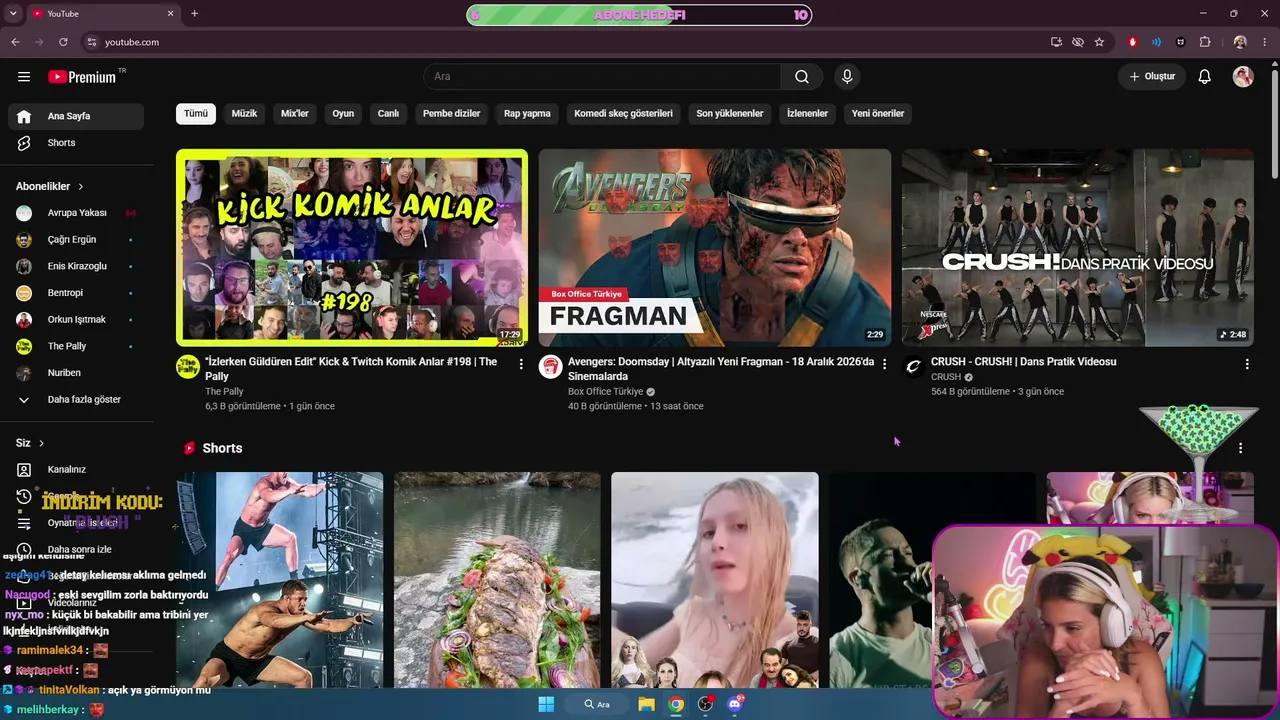Open the Orkun Işıtmak subscription

pos(76,320)
